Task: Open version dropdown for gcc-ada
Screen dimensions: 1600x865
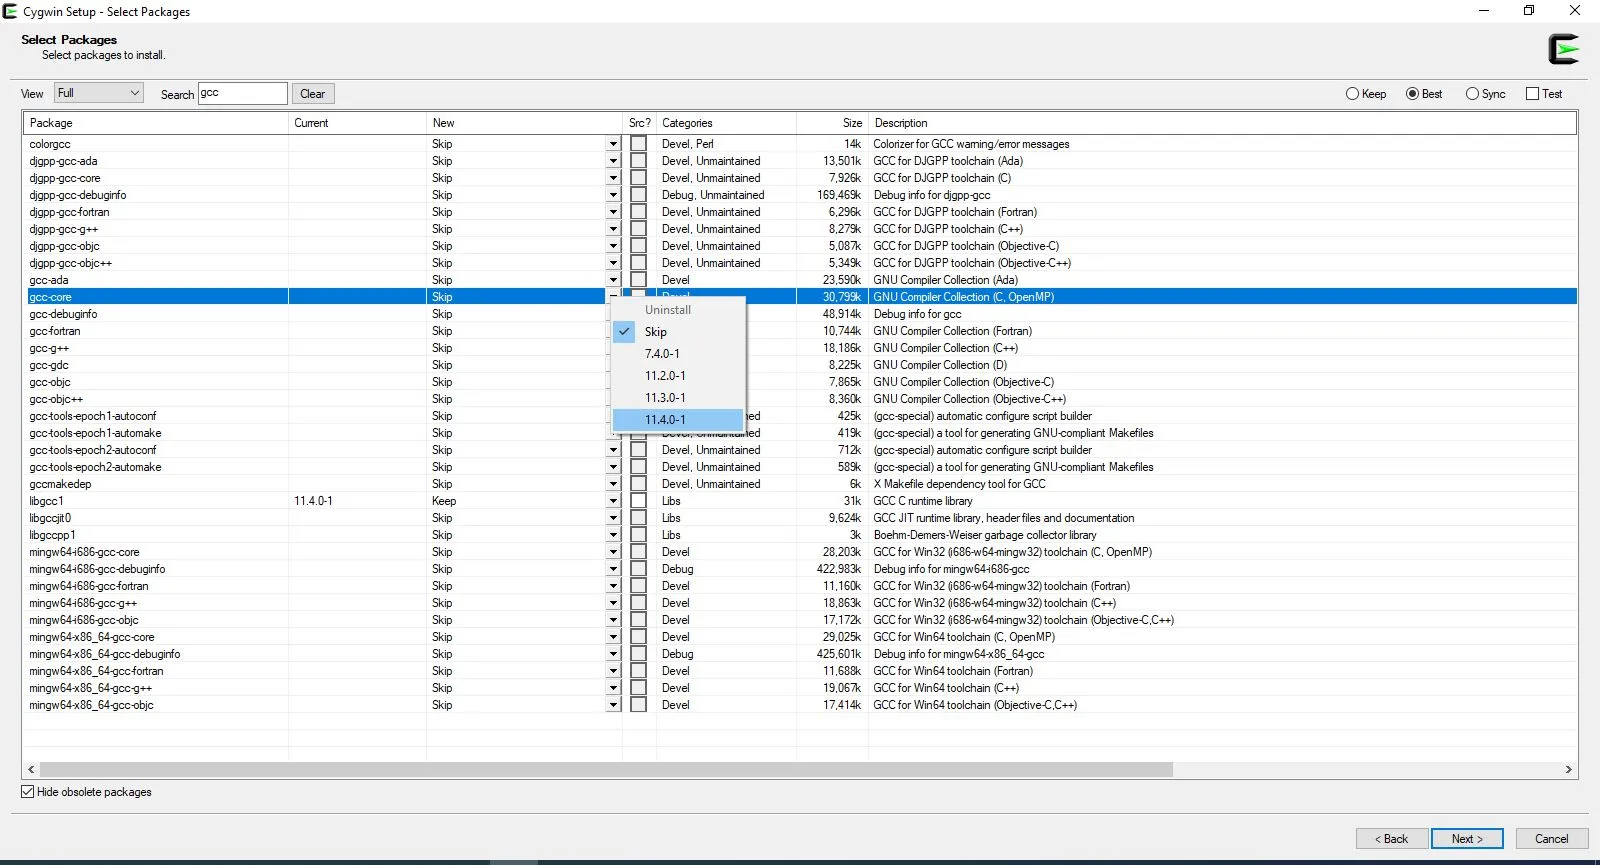Action: tap(613, 280)
